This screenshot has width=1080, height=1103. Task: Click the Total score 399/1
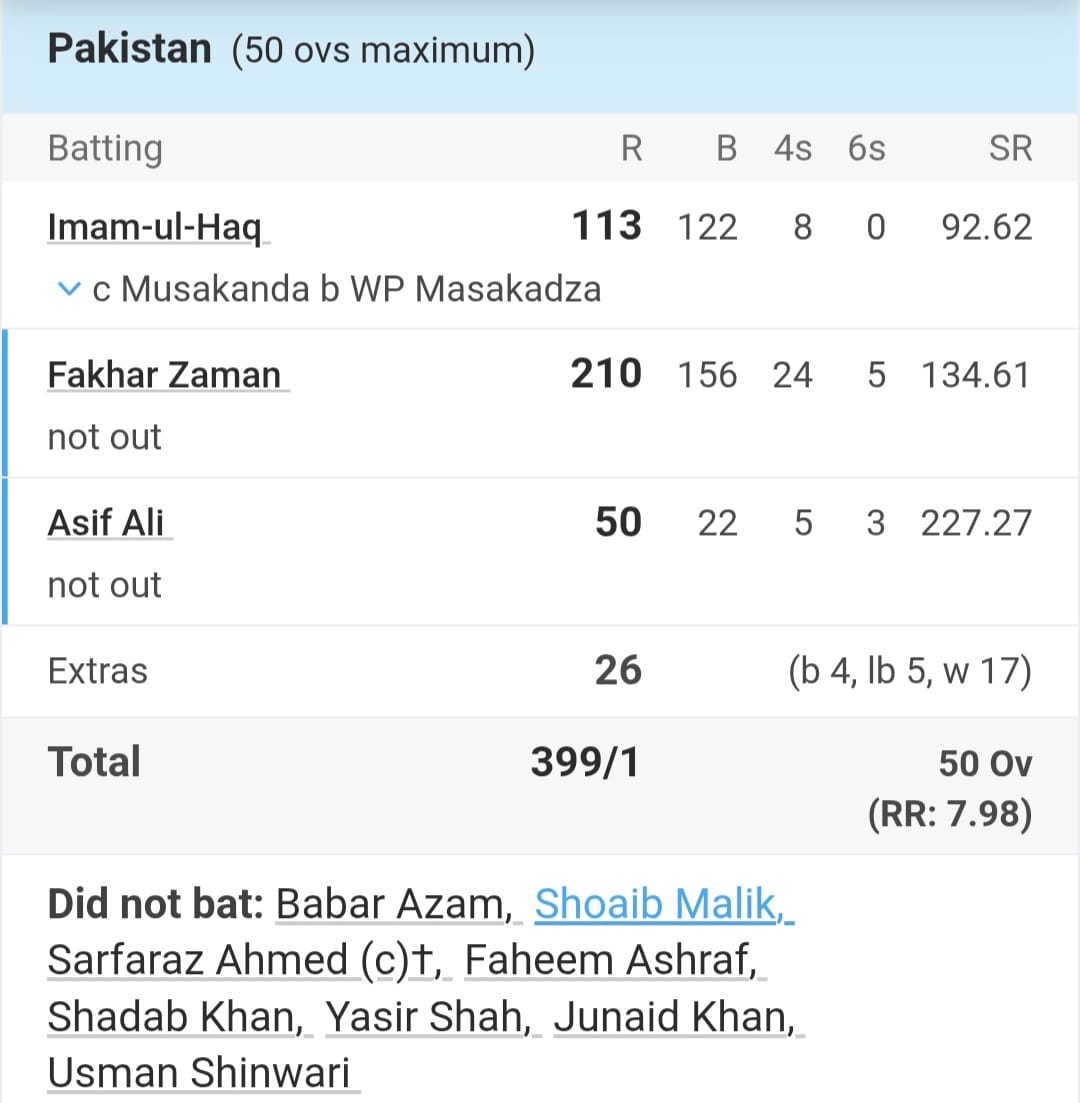584,763
